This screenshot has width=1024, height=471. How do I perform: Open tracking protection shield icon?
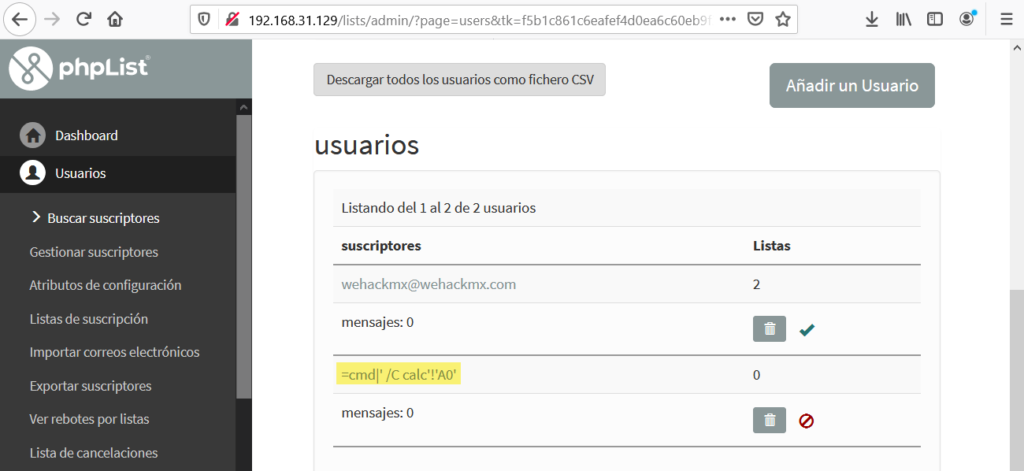(204, 20)
